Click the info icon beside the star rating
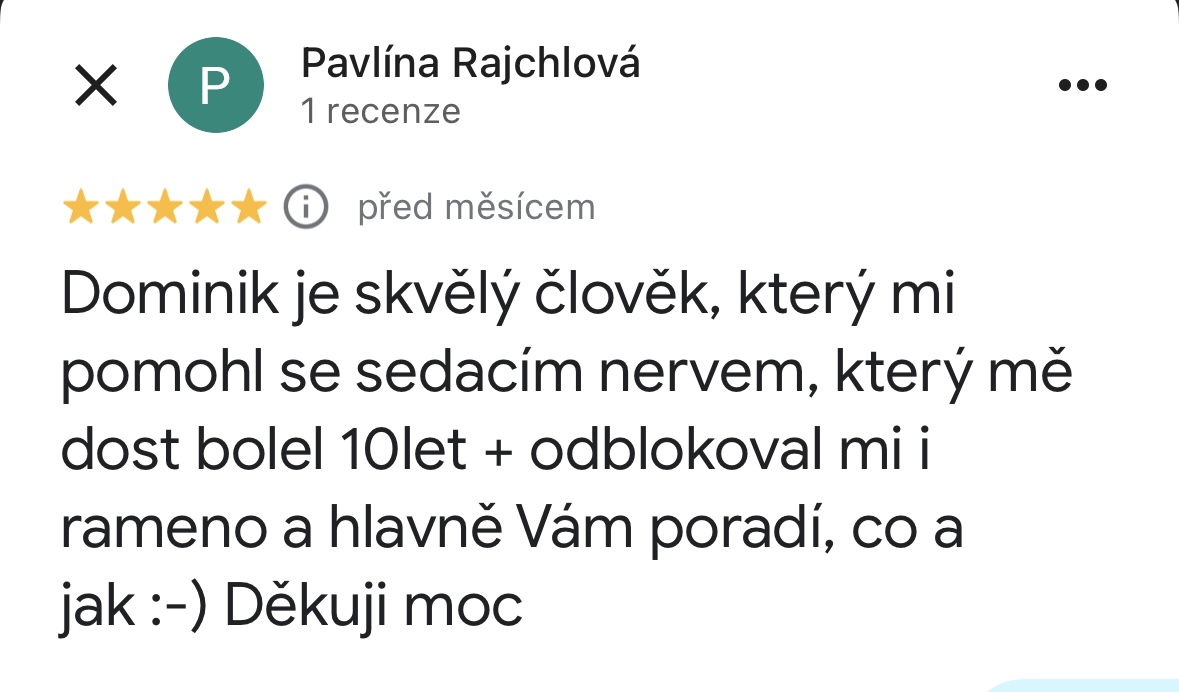This screenshot has width=1179, height=692. pos(307,207)
